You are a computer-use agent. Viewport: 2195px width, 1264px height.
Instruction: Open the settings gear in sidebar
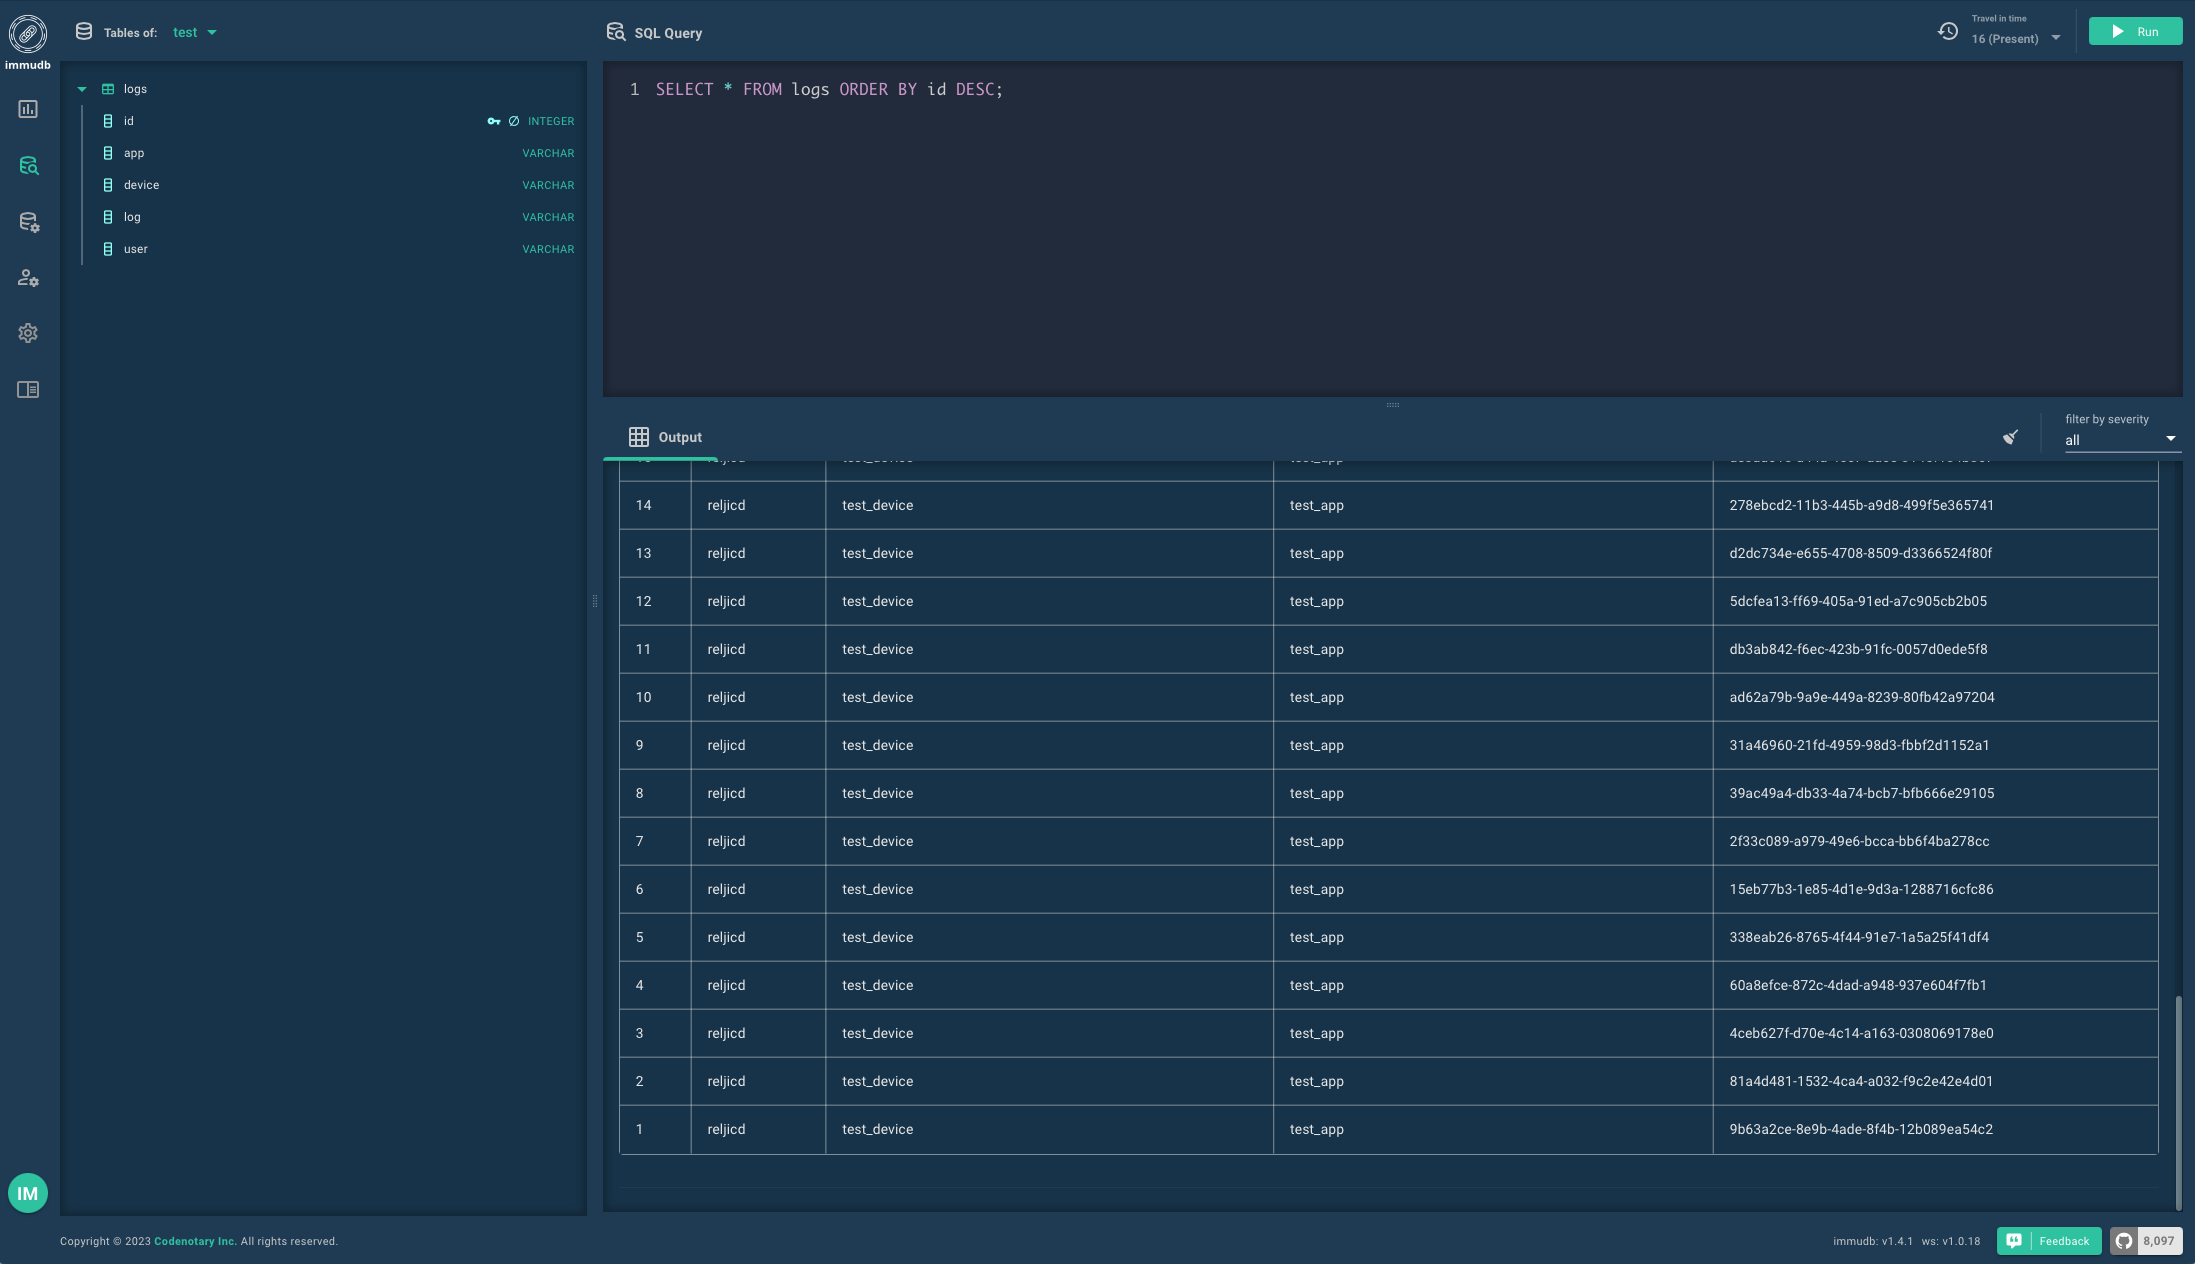(x=28, y=333)
